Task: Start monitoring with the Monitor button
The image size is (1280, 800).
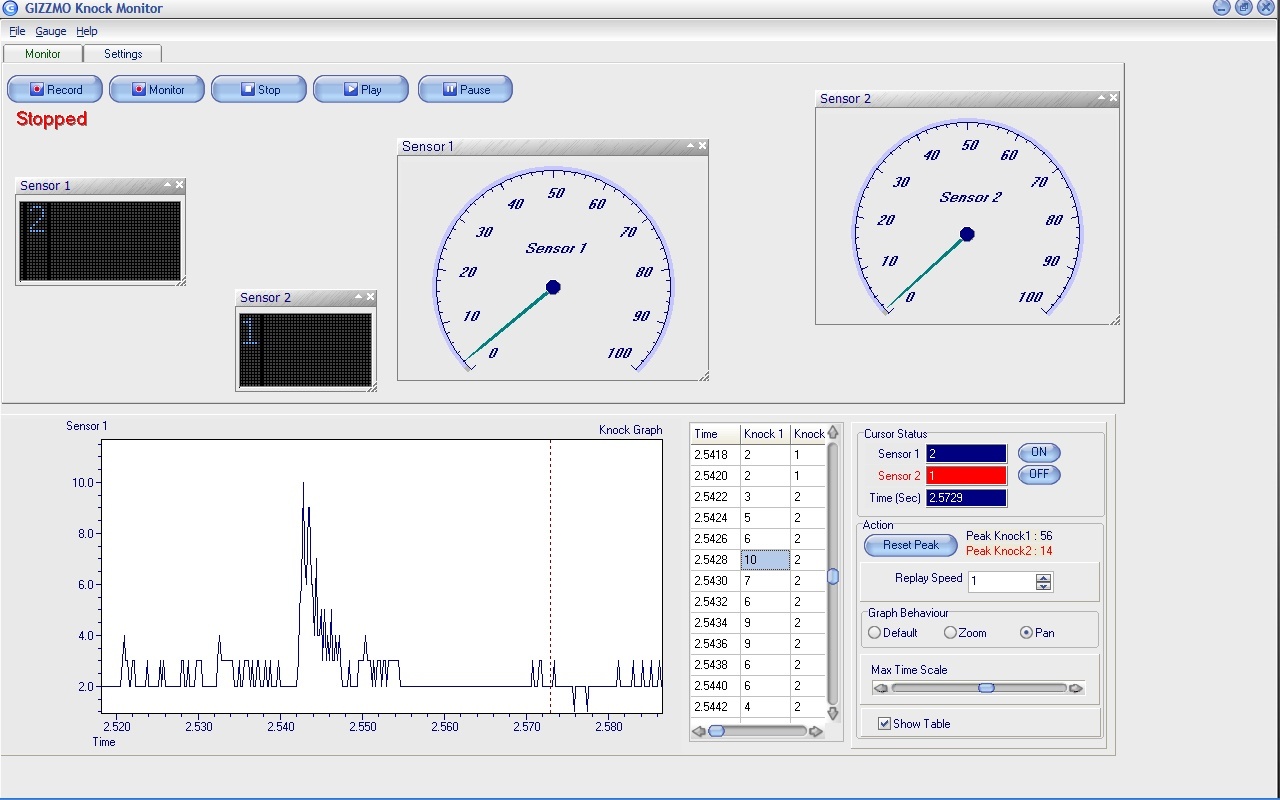Action: 157,89
